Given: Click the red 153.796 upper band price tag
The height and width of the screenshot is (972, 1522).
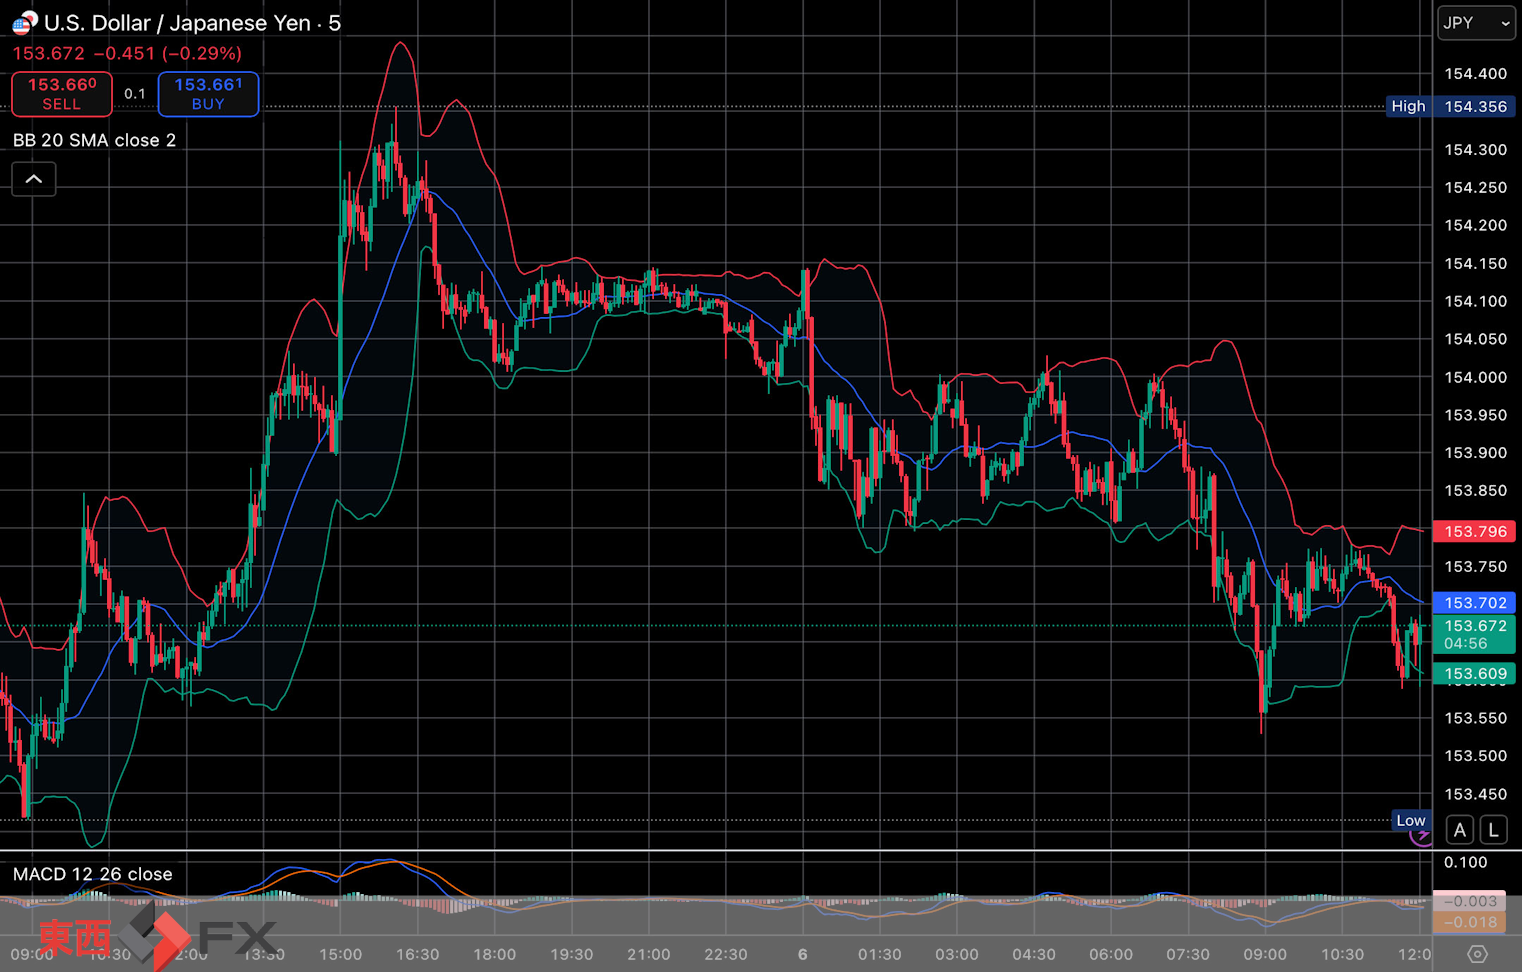Looking at the screenshot, I should tap(1474, 532).
